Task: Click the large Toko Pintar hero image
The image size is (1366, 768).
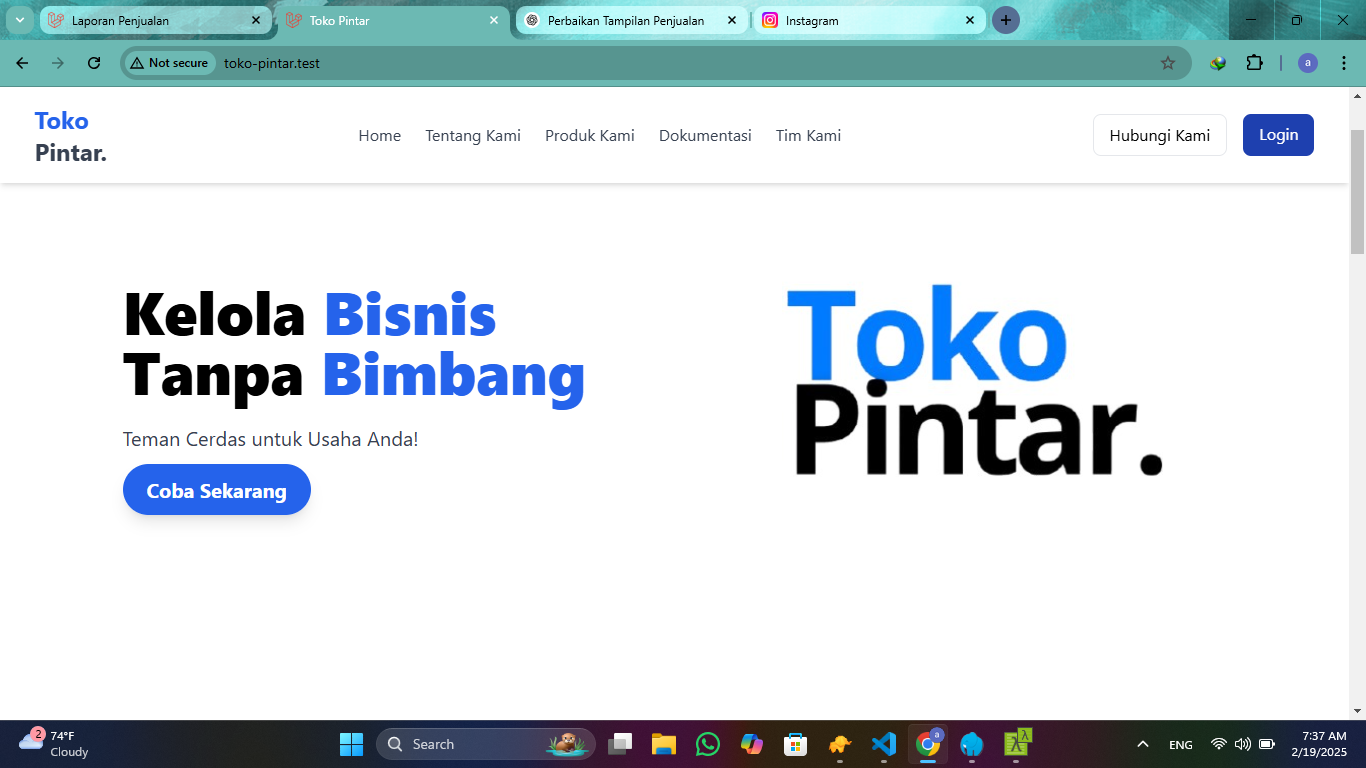Action: point(976,380)
